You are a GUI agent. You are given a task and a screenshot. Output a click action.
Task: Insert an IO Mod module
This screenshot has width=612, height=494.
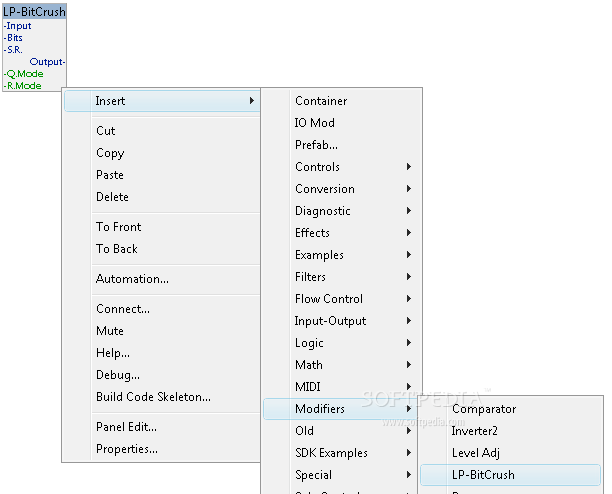click(342, 123)
